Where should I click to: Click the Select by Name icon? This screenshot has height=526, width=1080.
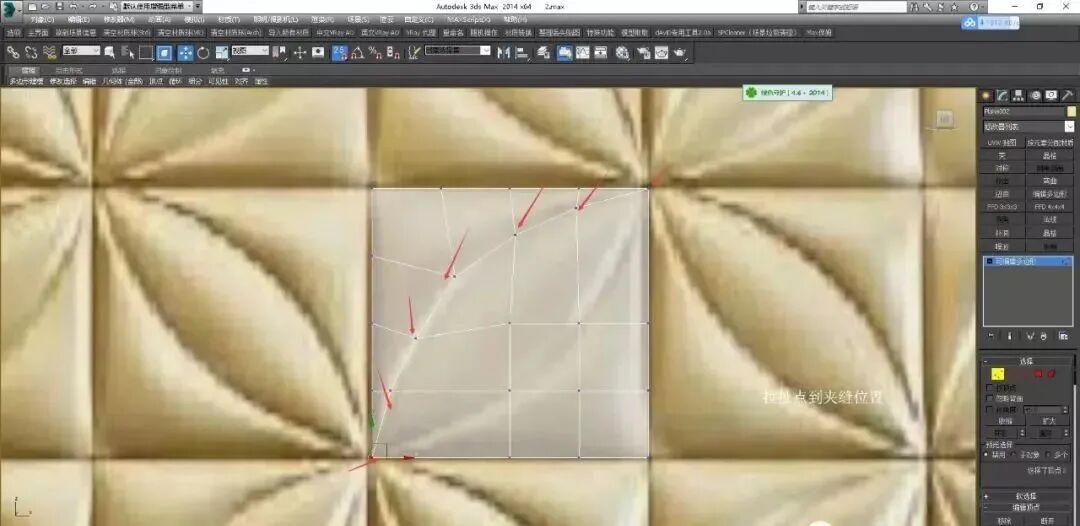[127, 52]
